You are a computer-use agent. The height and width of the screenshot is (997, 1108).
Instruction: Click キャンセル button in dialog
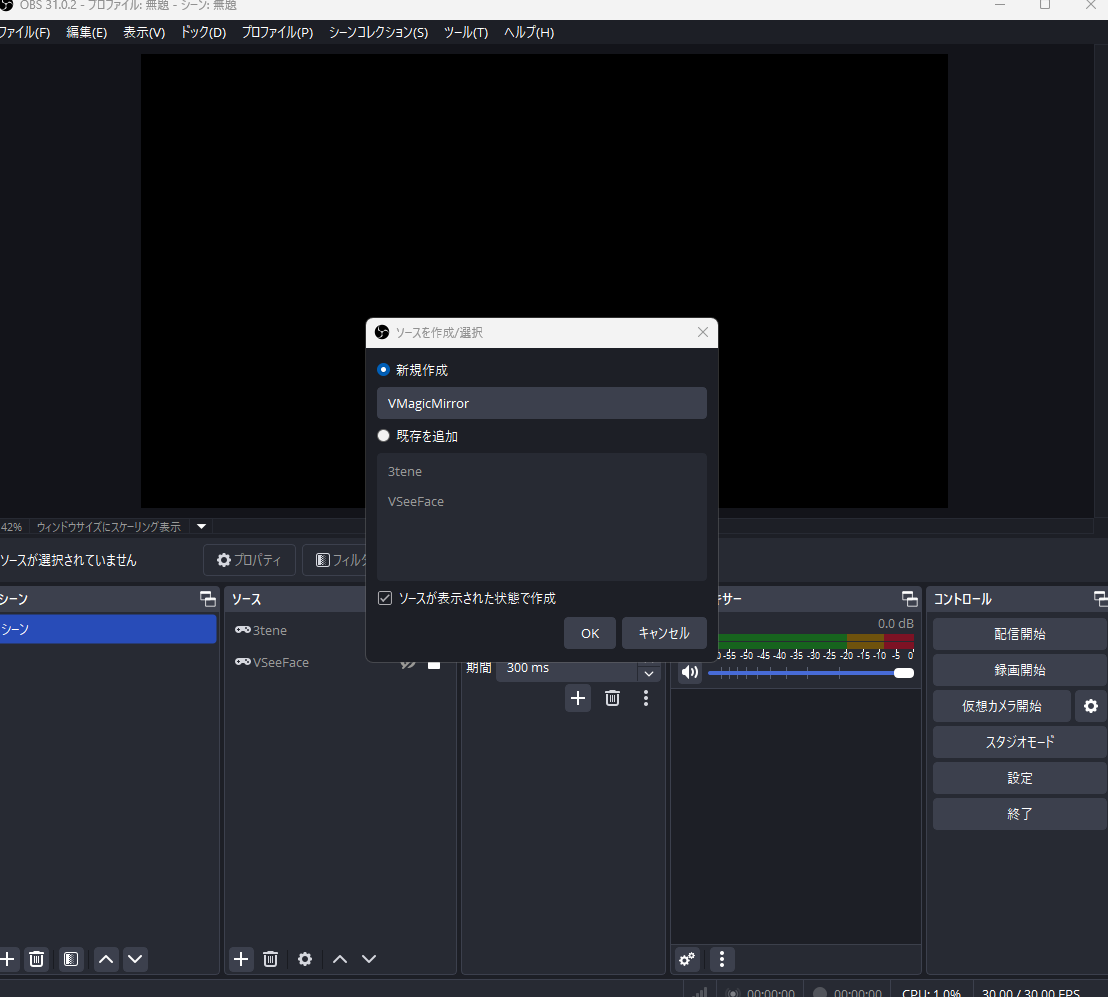pos(664,633)
